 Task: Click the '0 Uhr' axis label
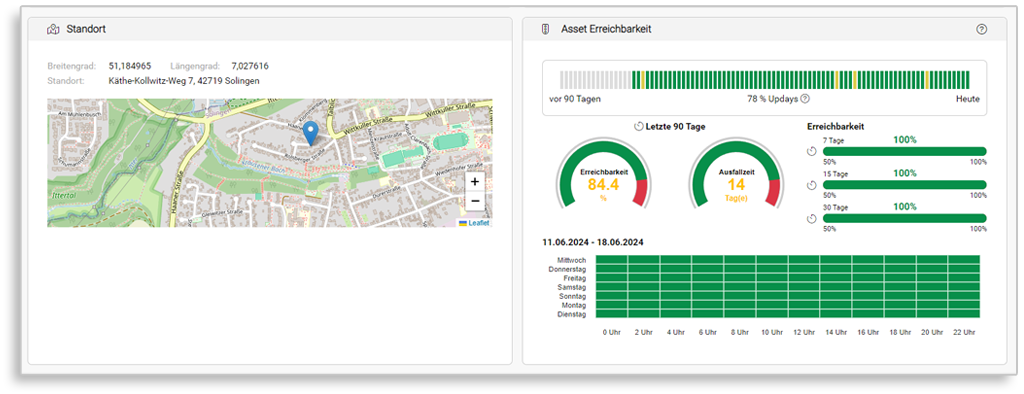(x=611, y=333)
